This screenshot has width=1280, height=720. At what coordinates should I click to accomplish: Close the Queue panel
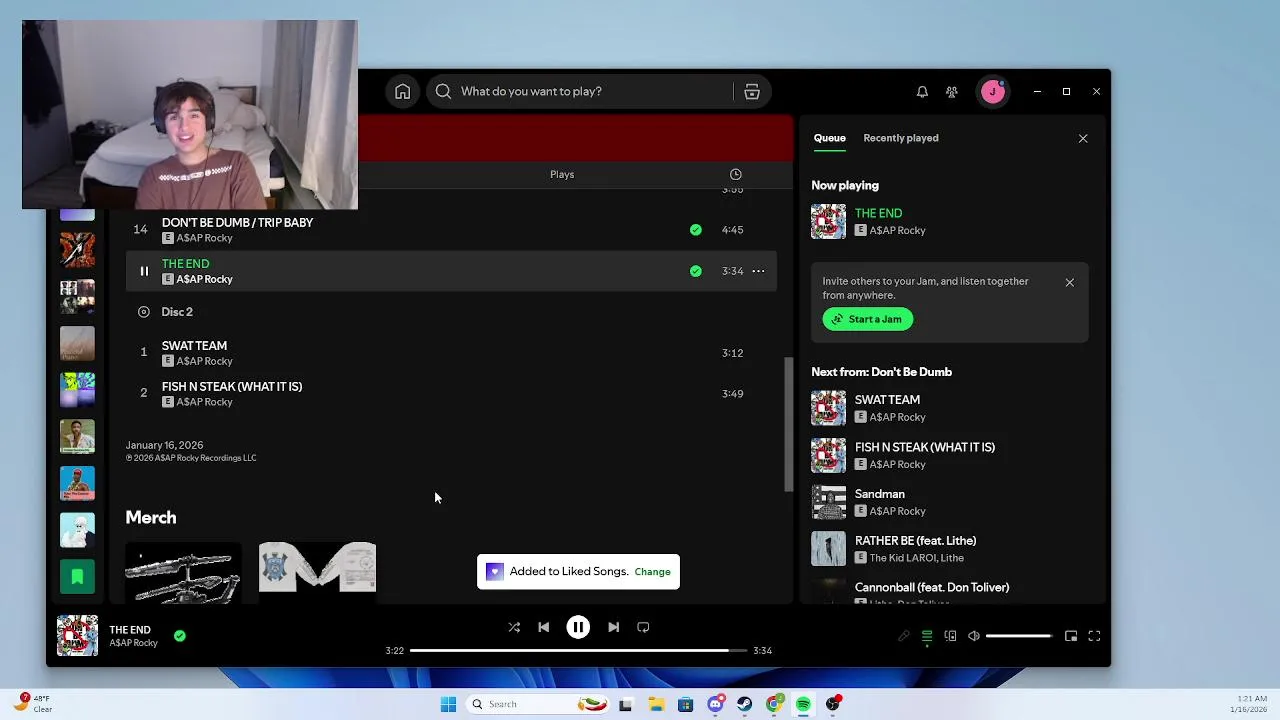pos(1083,138)
